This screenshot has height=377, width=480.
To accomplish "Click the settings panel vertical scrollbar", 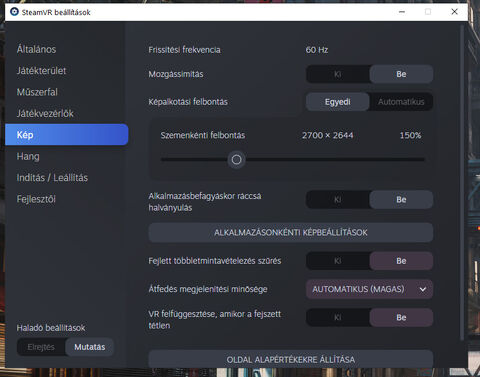I will coord(462,183).
